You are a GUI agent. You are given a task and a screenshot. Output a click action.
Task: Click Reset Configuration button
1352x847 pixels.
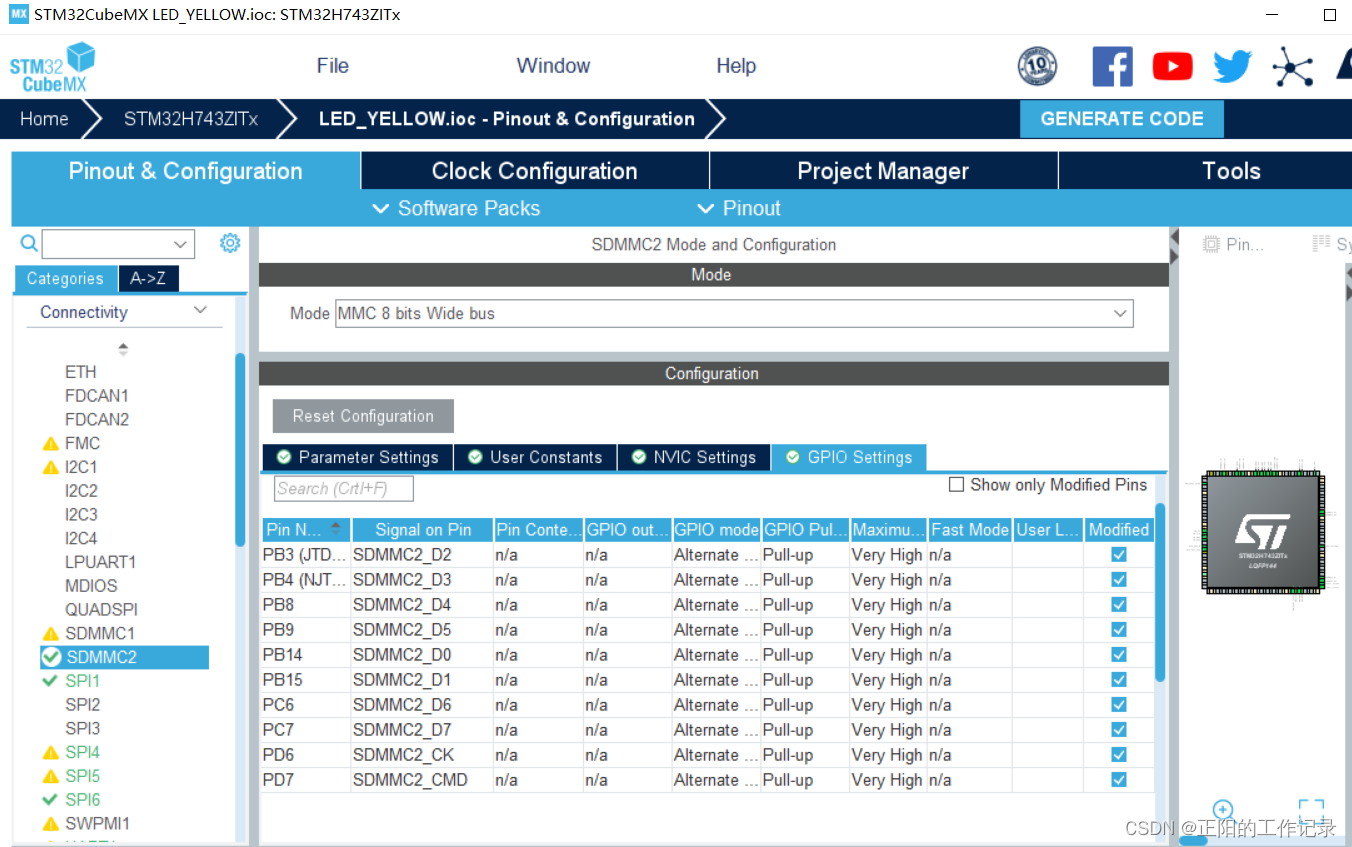pyautogui.click(x=363, y=416)
